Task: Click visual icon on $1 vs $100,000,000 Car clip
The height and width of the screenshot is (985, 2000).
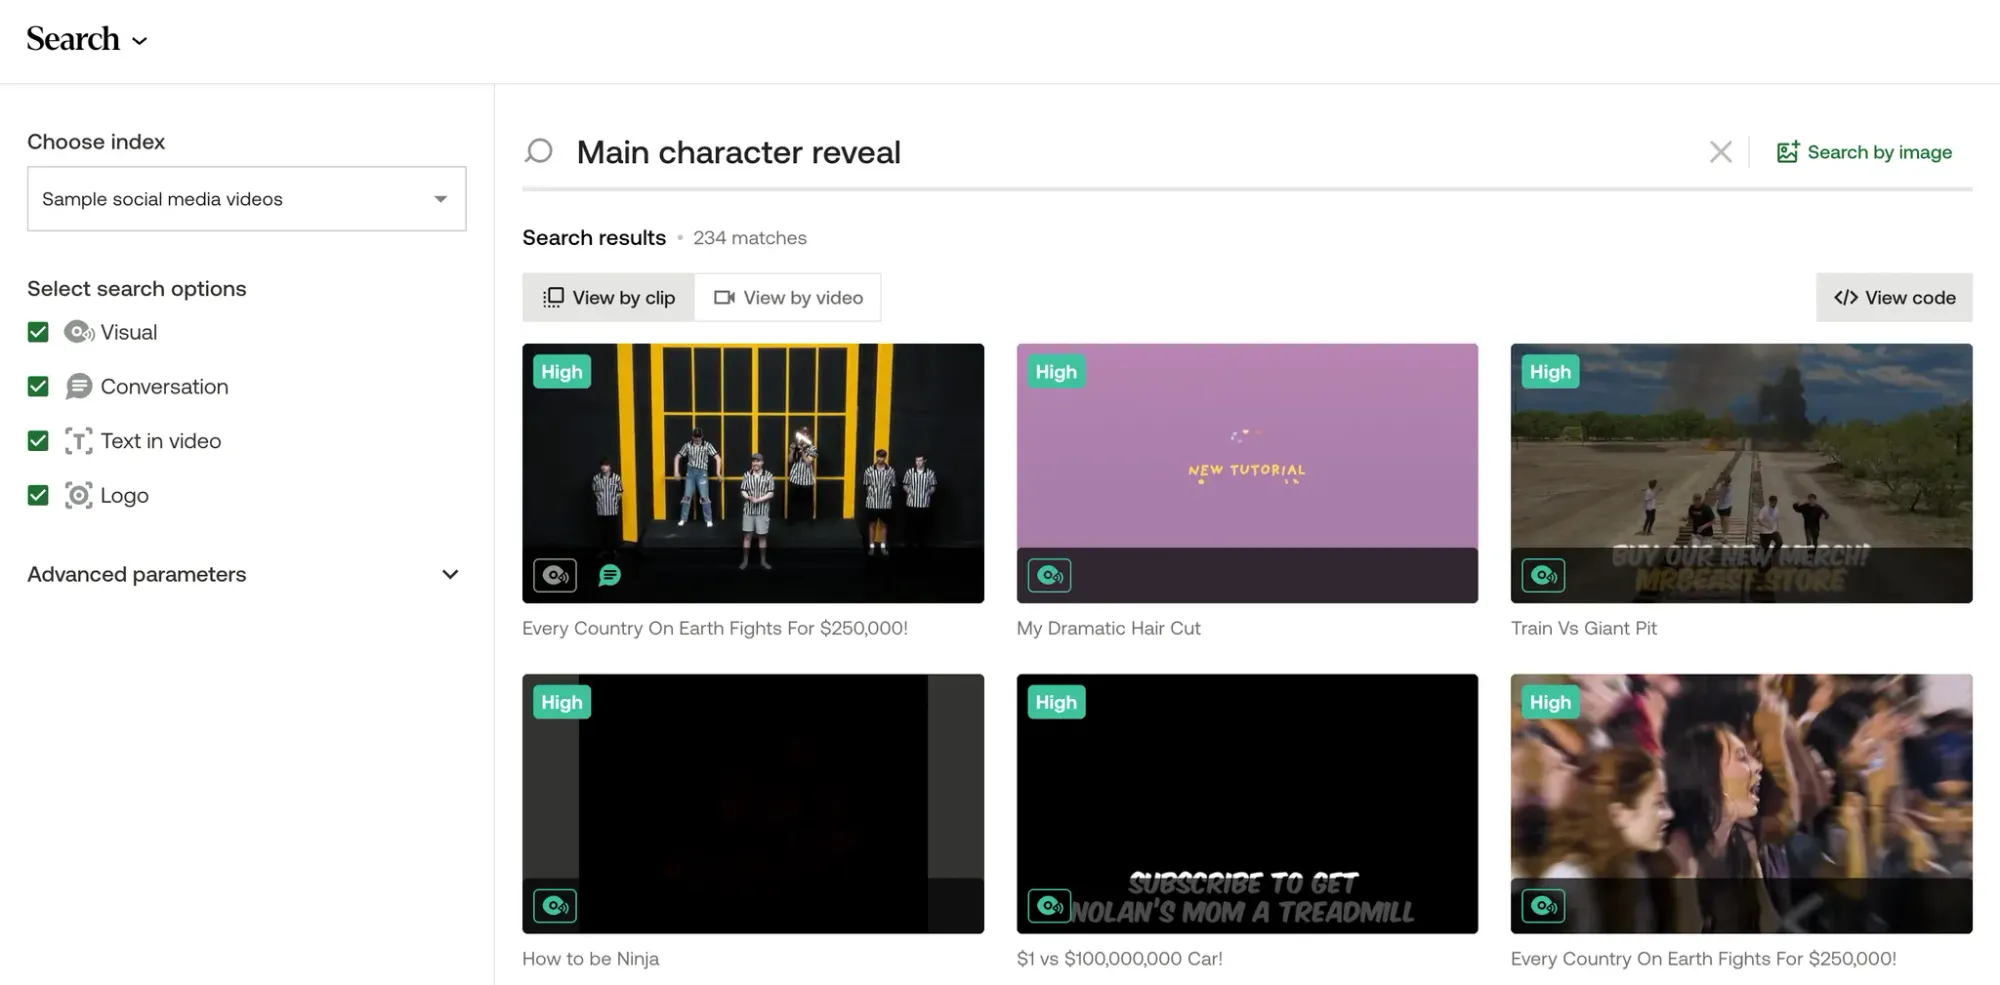Action: pos(1049,906)
